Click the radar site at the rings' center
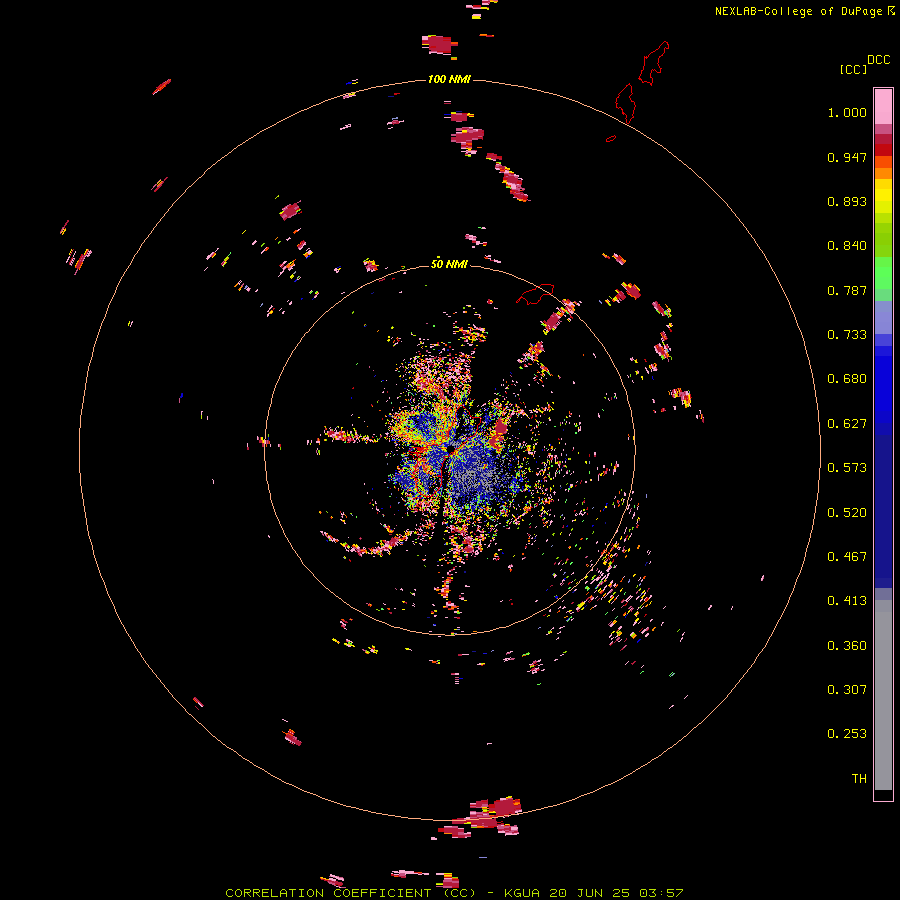Screen dimensions: 900x900 click(x=451, y=449)
